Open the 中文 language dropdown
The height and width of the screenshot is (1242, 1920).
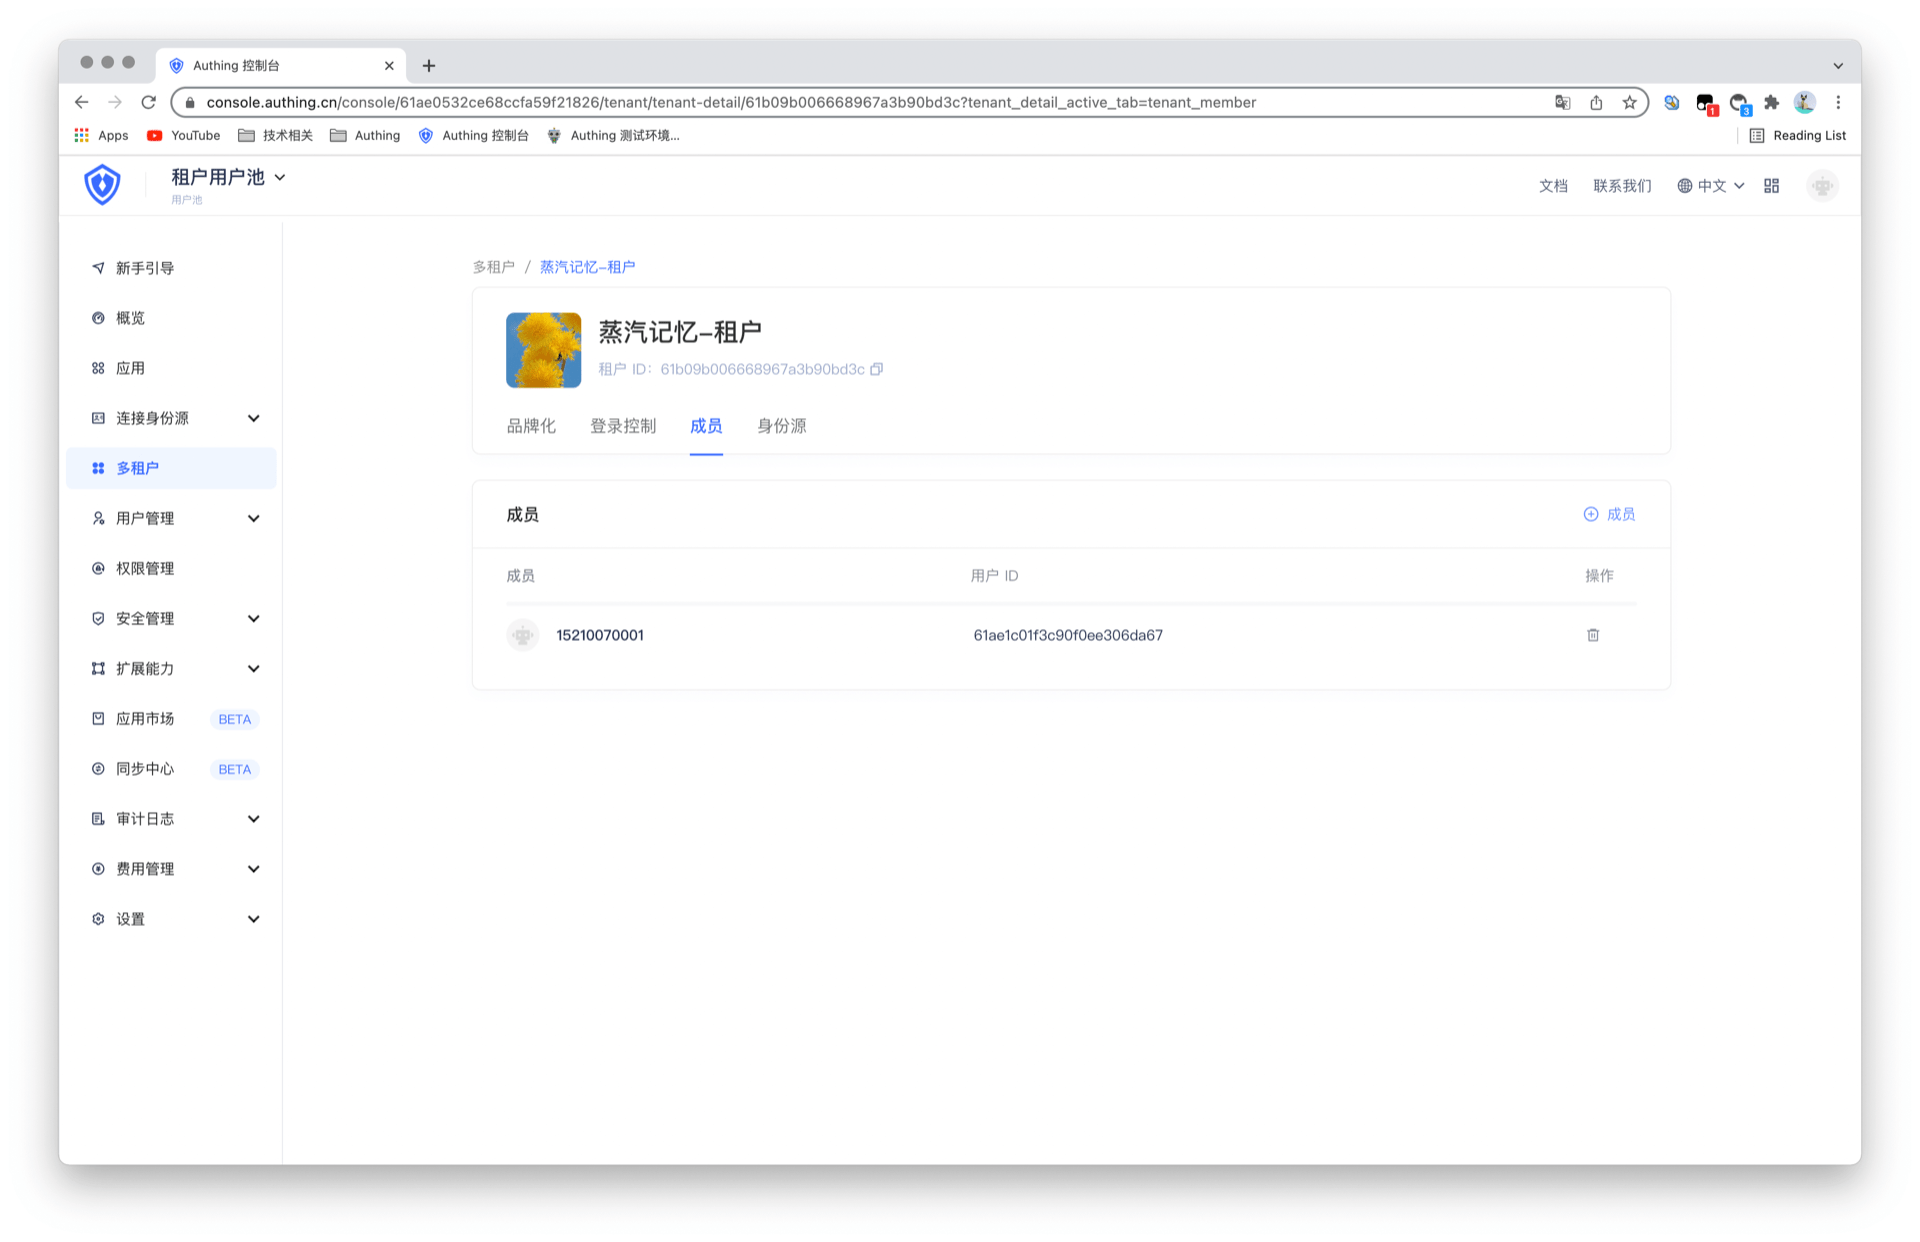1711,186
